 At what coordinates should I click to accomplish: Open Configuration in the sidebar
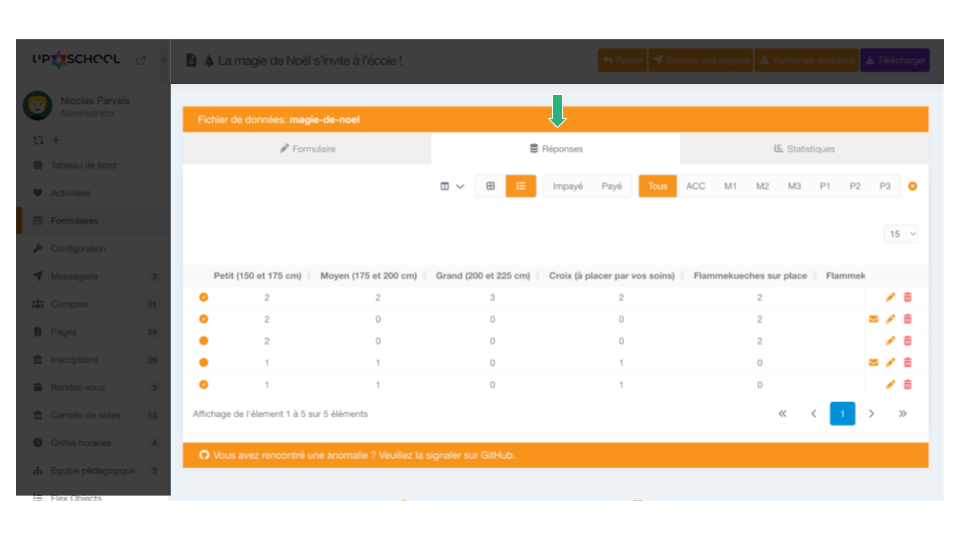pyautogui.click(x=78, y=249)
